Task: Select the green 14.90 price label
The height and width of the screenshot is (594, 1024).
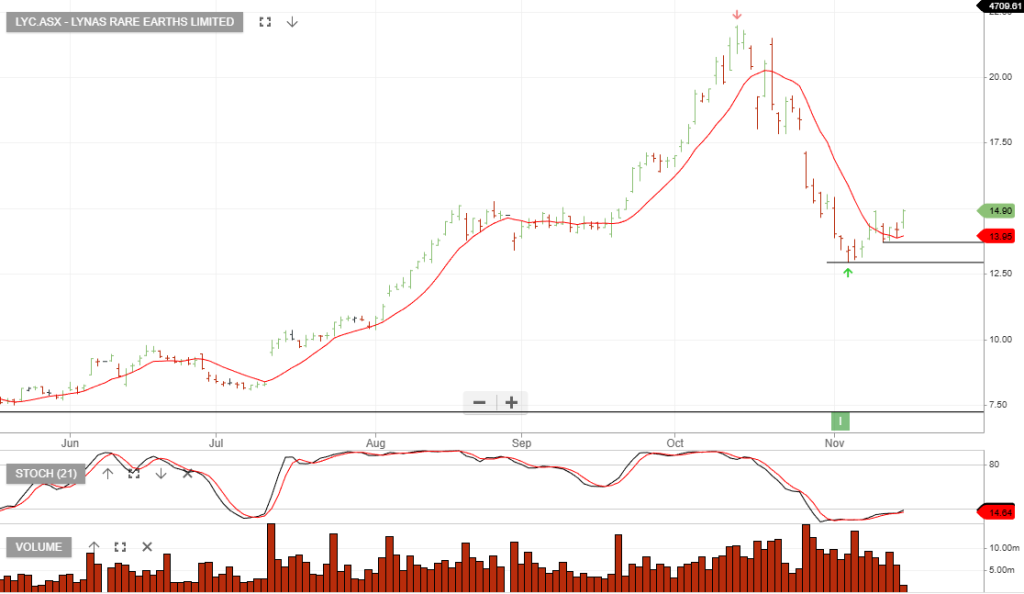Action: [x=999, y=211]
